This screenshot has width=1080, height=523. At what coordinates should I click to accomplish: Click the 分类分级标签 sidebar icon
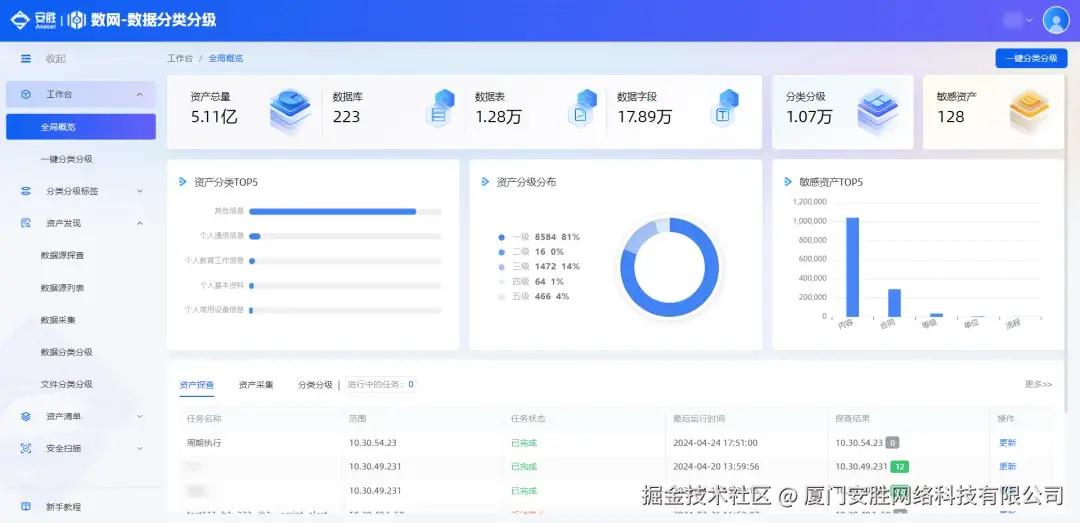[x=26, y=191]
